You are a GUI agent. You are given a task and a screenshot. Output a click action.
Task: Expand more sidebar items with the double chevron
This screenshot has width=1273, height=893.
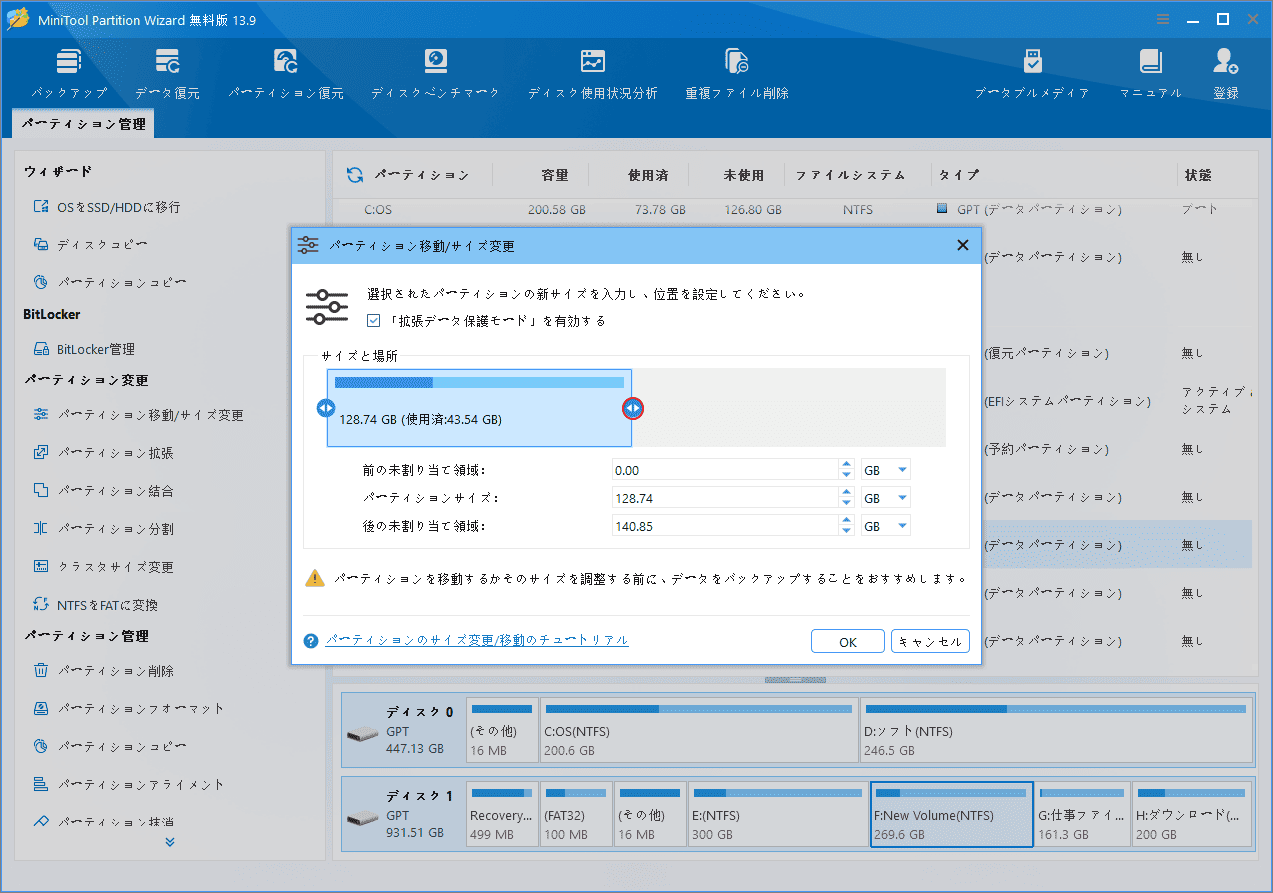(x=170, y=842)
